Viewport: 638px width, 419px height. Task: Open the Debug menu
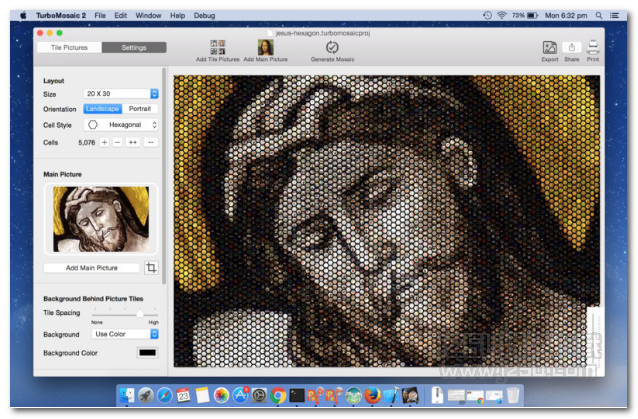[204, 15]
